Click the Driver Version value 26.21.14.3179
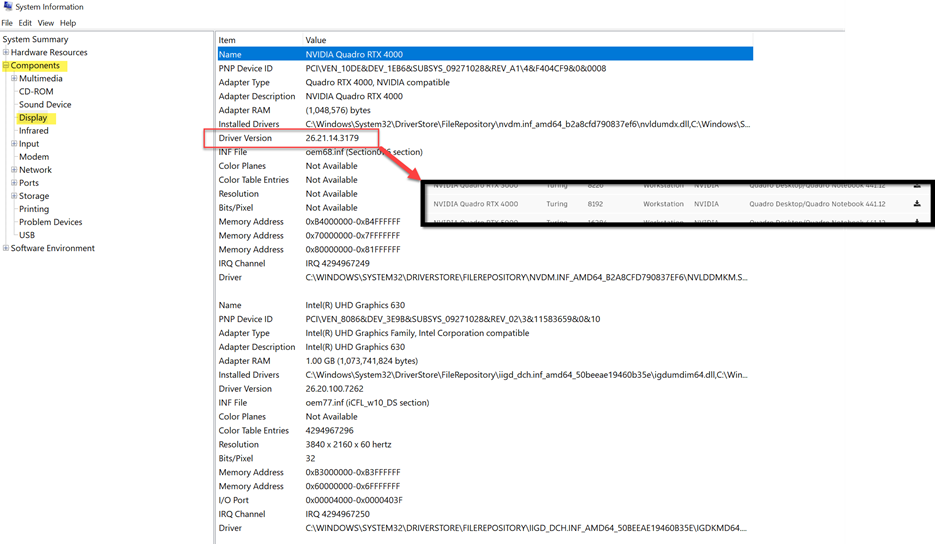This screenshot has width=935, height=544. 332,138
